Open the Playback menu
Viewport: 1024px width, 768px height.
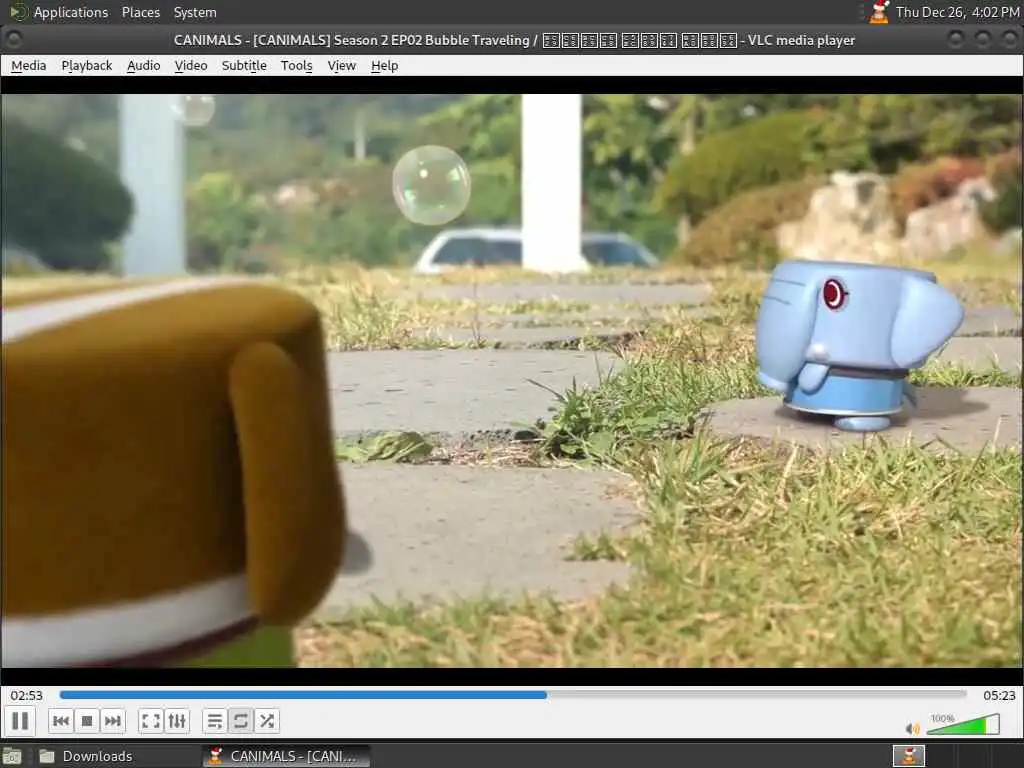click(87, 65)
